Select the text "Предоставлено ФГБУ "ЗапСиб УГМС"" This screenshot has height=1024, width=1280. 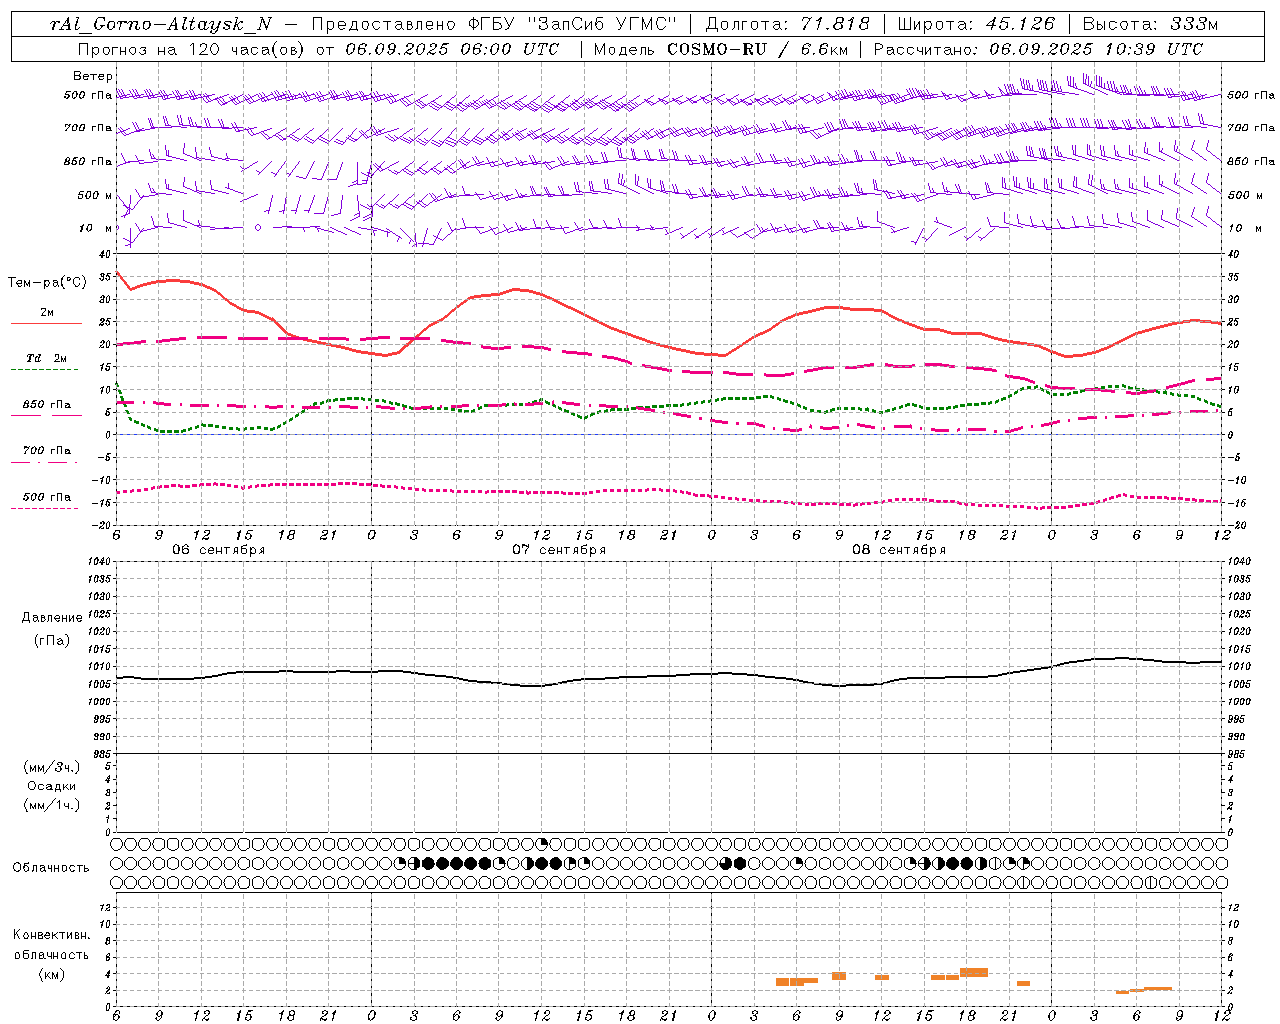494,25
